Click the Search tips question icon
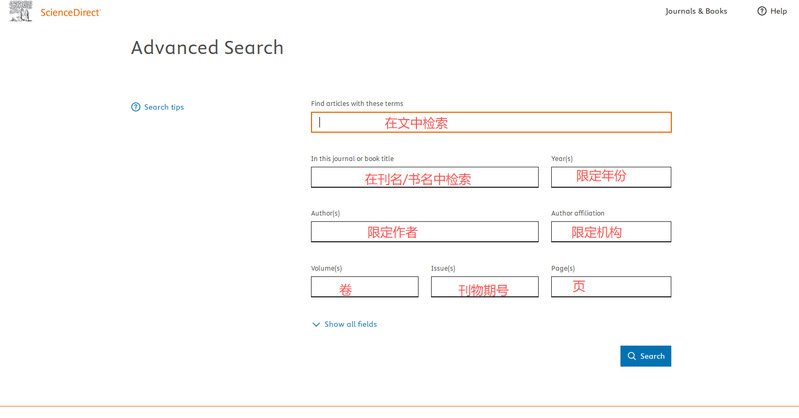 click(x=136, y=107)
